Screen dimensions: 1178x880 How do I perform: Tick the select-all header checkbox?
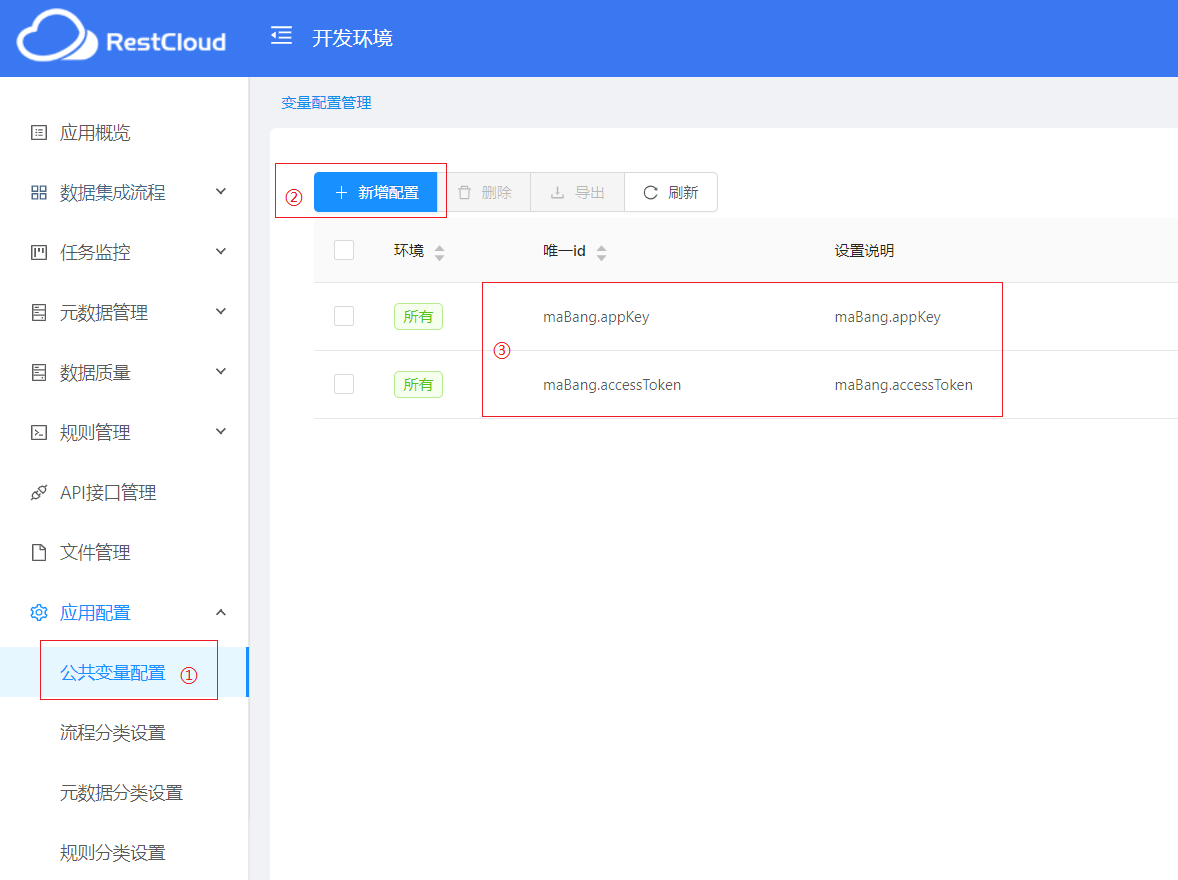click(344, 250)
